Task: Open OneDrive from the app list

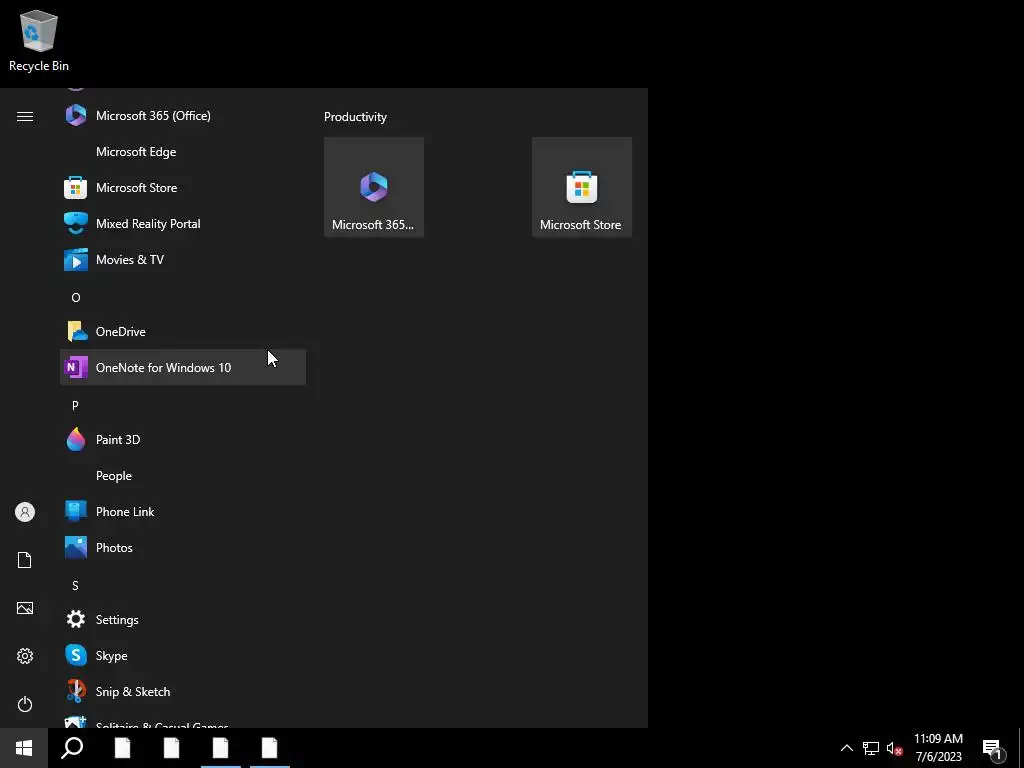Action: [x=183, y=332]
